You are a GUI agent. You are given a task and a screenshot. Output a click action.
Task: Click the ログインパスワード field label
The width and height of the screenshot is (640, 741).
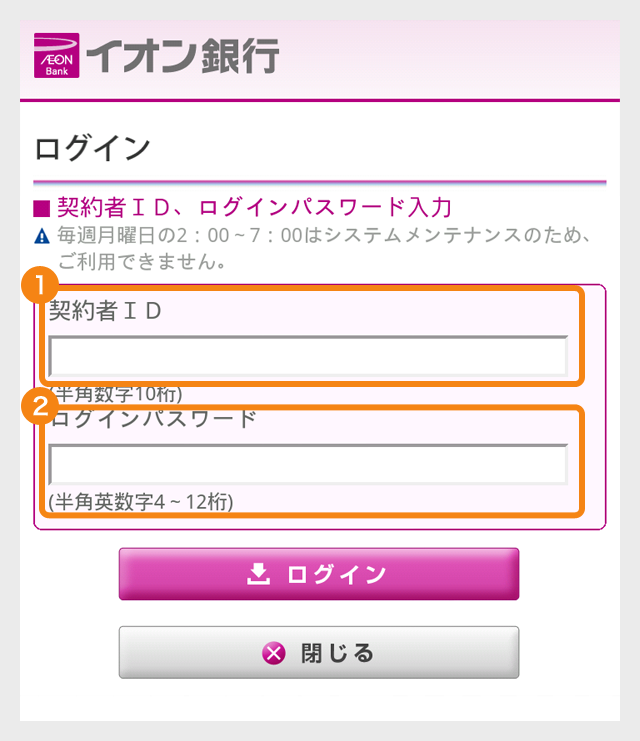point(153,418)
